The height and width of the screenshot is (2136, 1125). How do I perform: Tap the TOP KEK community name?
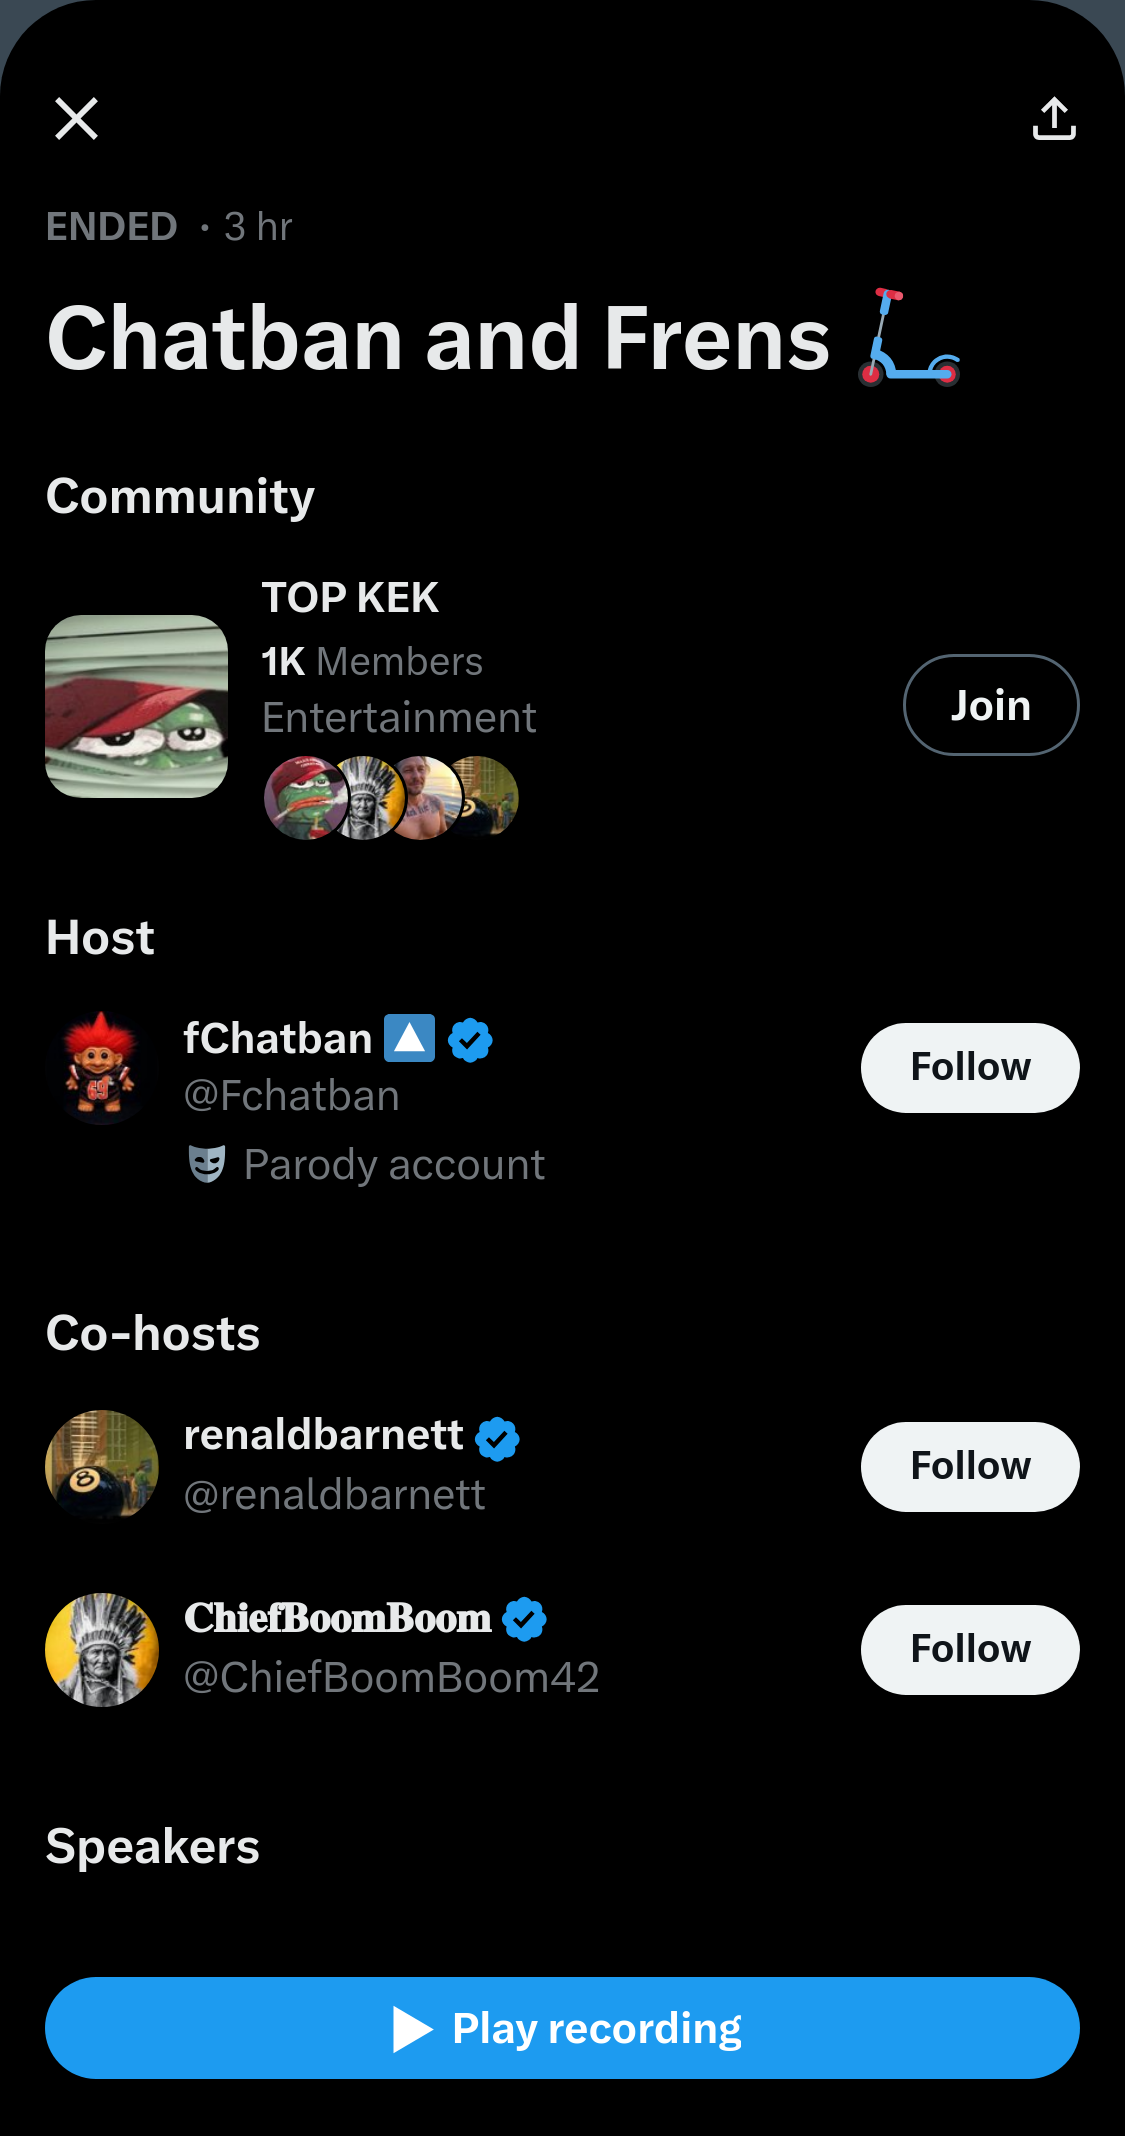[350, 598]
